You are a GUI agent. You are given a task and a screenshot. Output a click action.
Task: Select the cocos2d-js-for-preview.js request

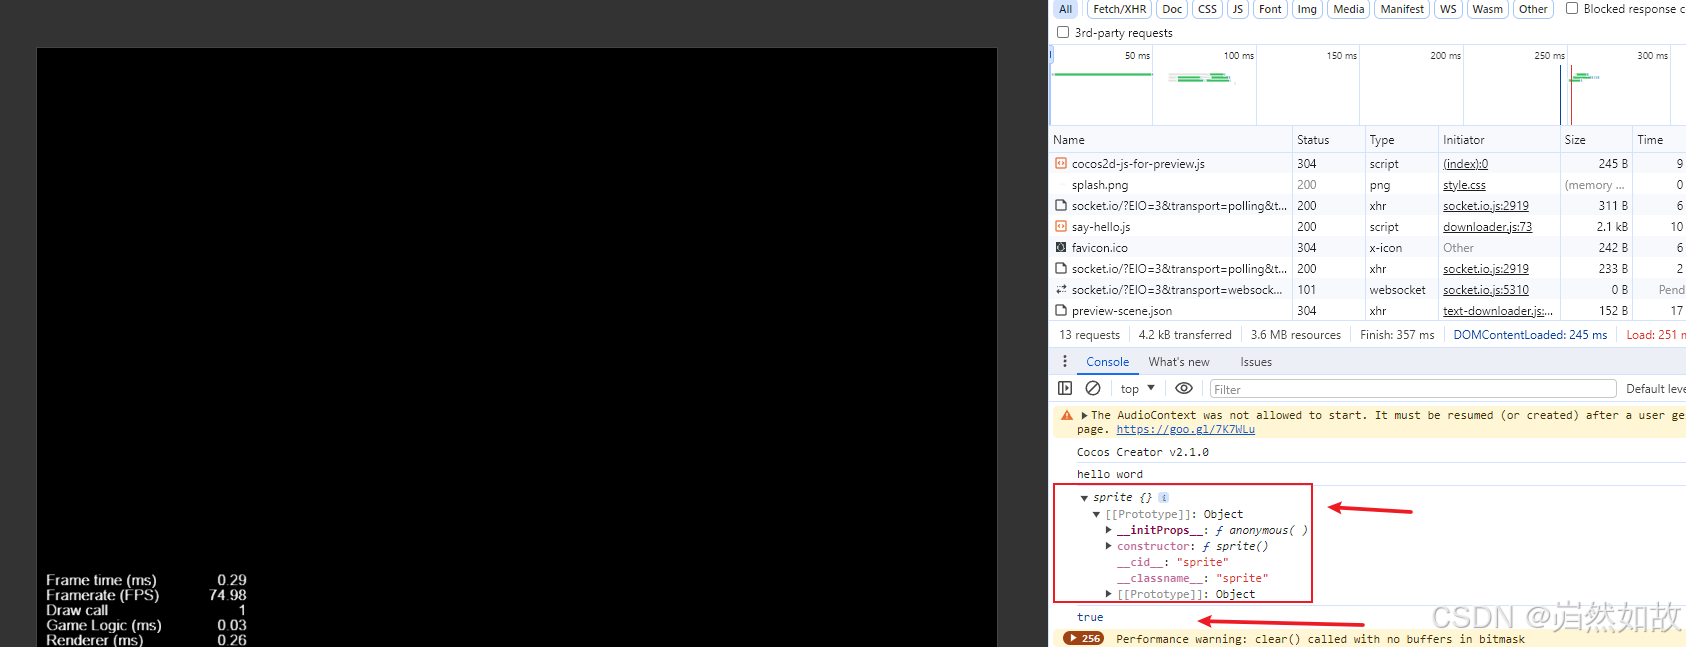(1138, 164)
